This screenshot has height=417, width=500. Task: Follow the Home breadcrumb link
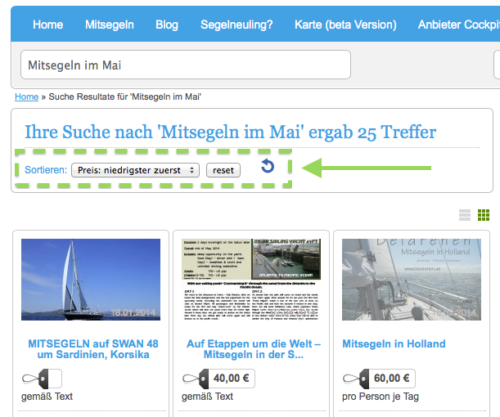pyautogui.click(x=26, y=97)
